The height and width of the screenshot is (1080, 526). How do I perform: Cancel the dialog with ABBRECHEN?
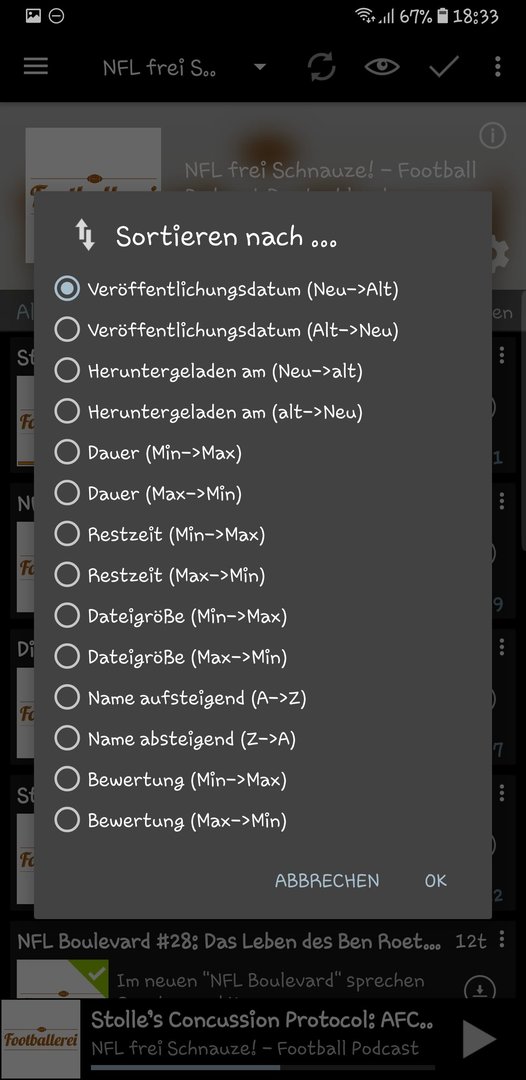coord(327,880)
